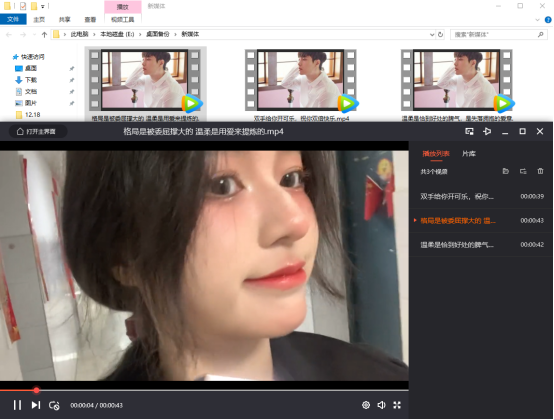Screen dimensions: 554x420
Task: Select the 格局是被委屈撑大的 video thumbnail
Action: point(146,80)
